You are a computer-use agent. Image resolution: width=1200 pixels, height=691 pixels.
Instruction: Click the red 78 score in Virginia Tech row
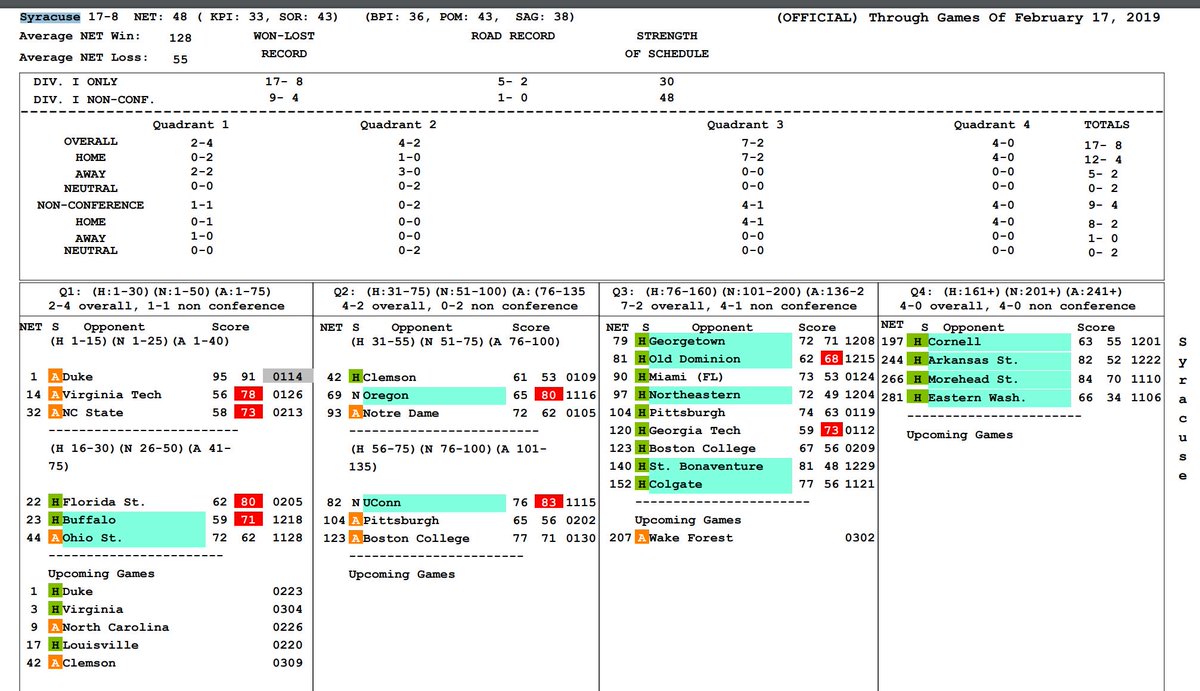point(246,395)
